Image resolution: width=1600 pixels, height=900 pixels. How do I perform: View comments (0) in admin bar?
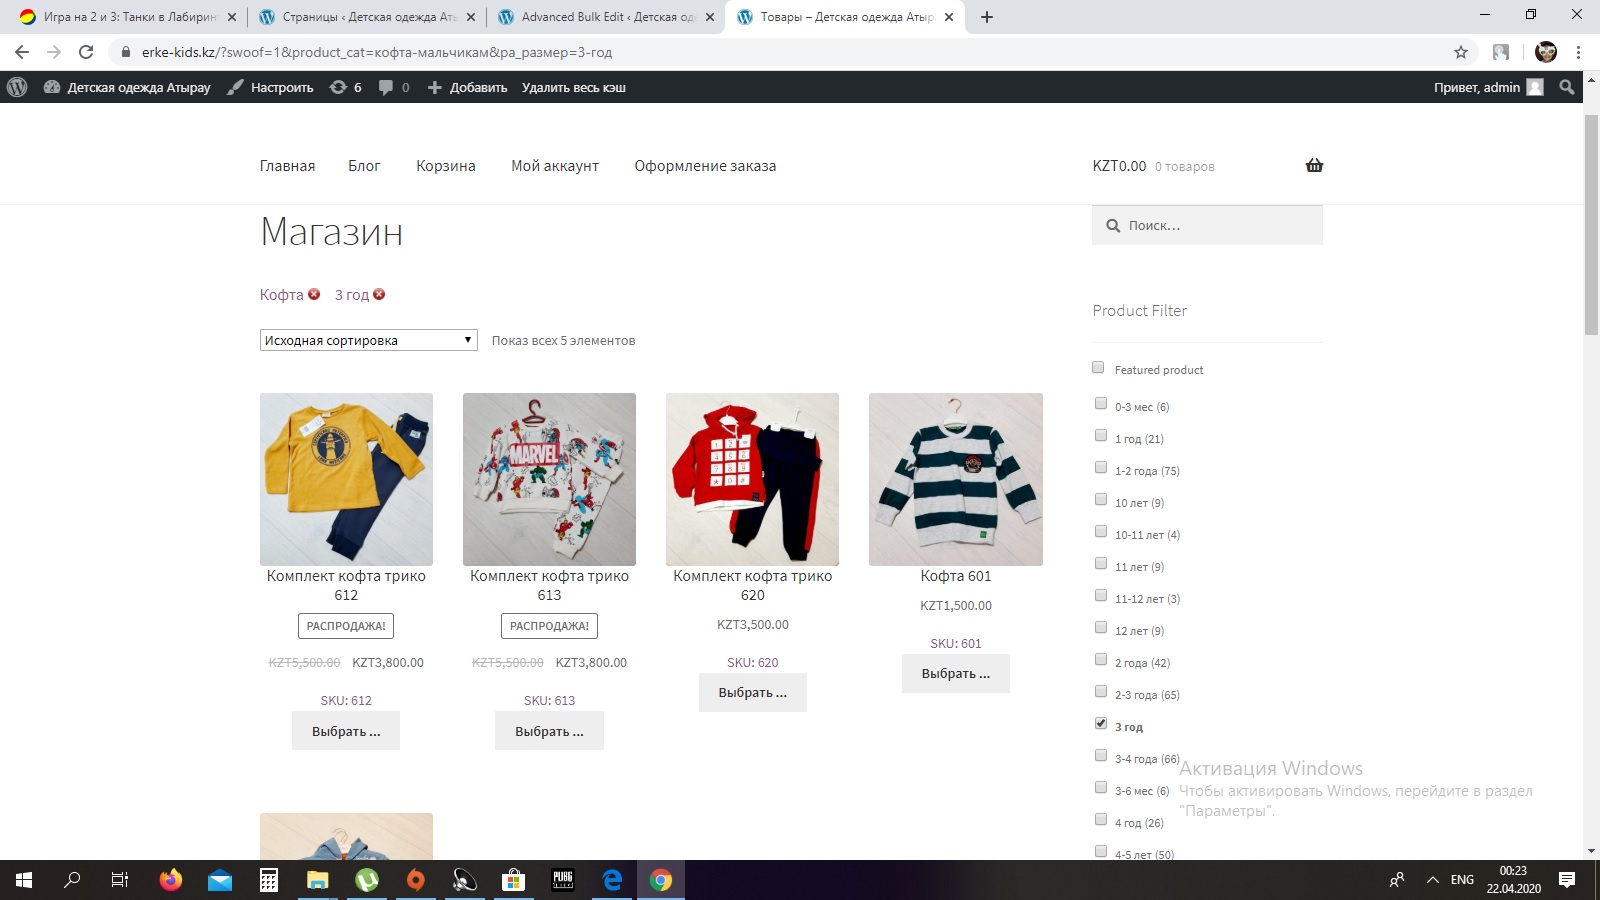(394, 87)
